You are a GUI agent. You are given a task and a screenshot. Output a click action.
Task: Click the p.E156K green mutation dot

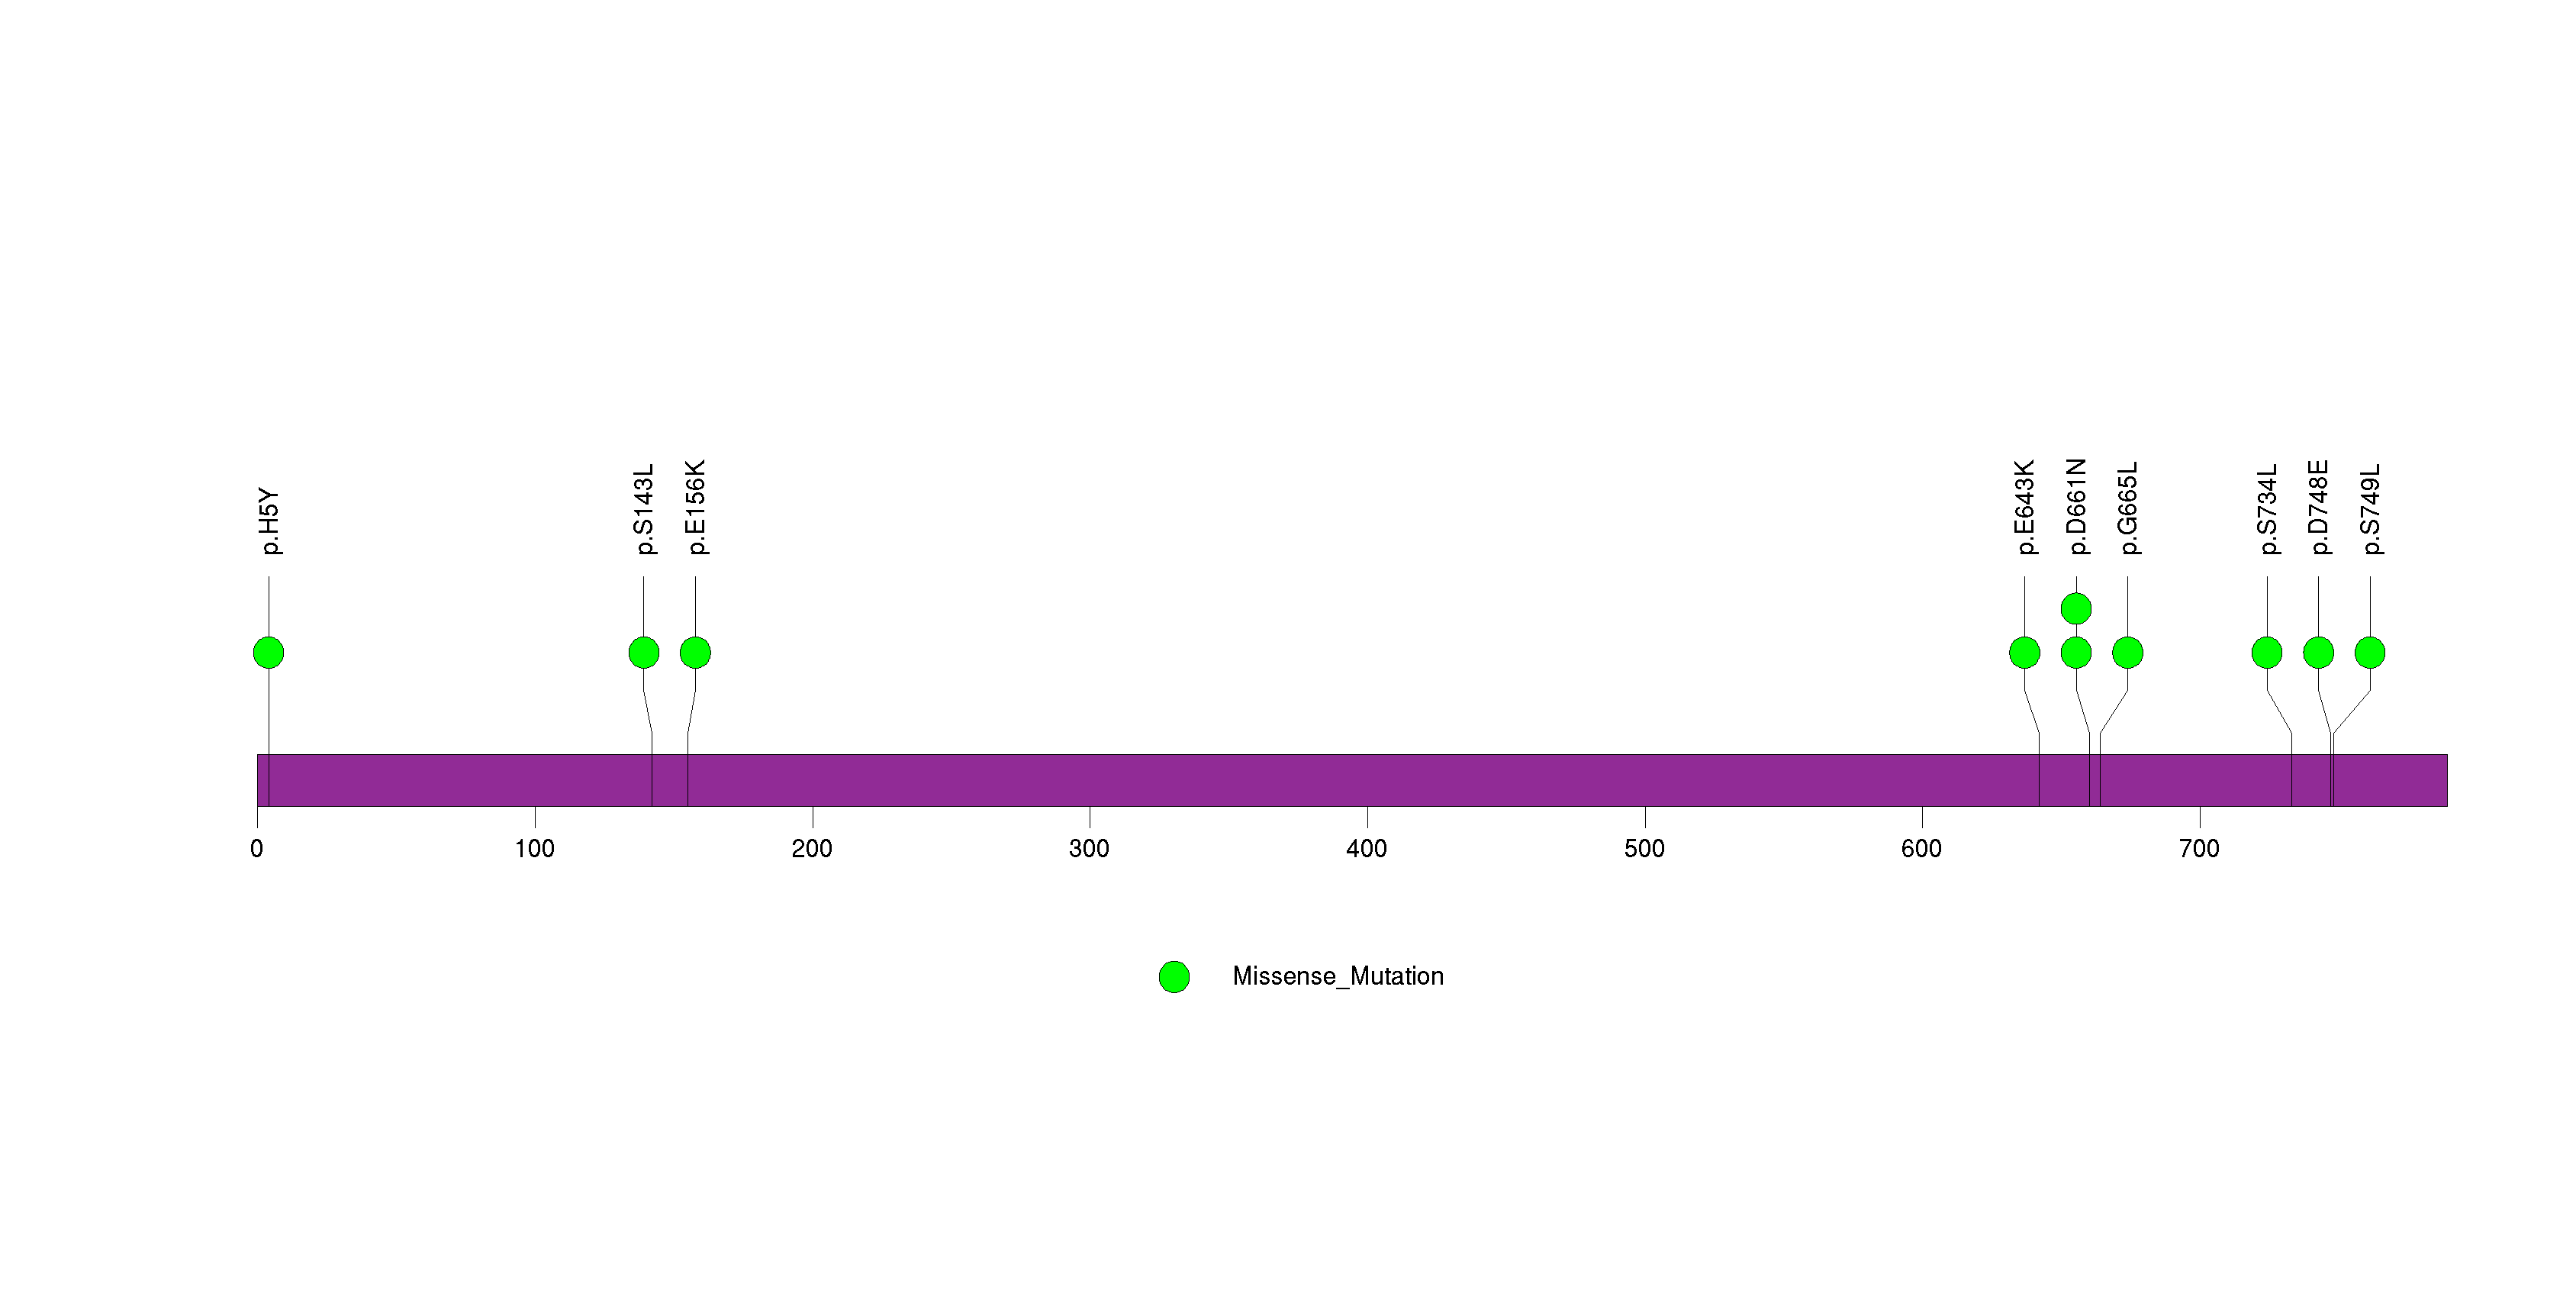(695, 653)
